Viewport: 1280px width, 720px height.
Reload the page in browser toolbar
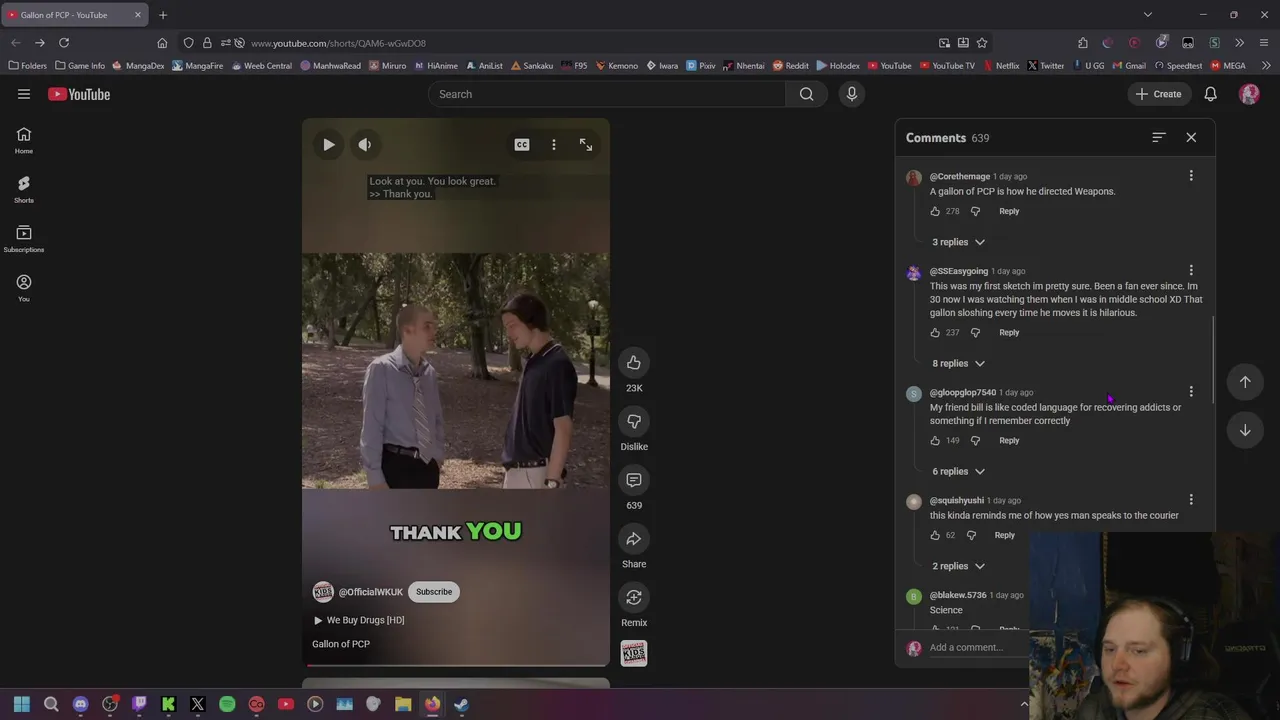[64, 43]
